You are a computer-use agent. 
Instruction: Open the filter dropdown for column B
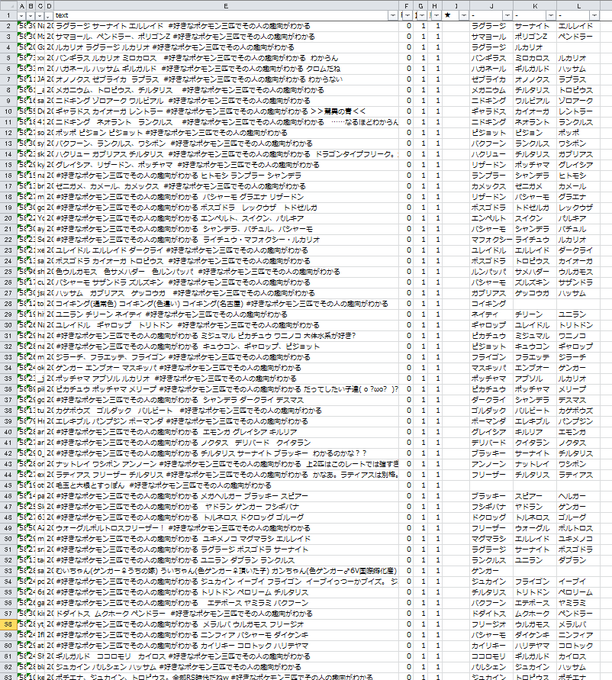coord(31,16)
